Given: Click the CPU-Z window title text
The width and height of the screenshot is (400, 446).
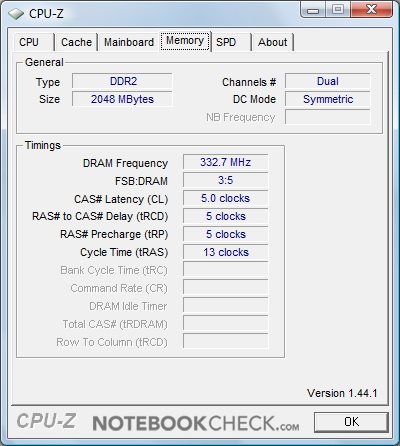Looking at the screenshot, I should (x=46, y=14).
